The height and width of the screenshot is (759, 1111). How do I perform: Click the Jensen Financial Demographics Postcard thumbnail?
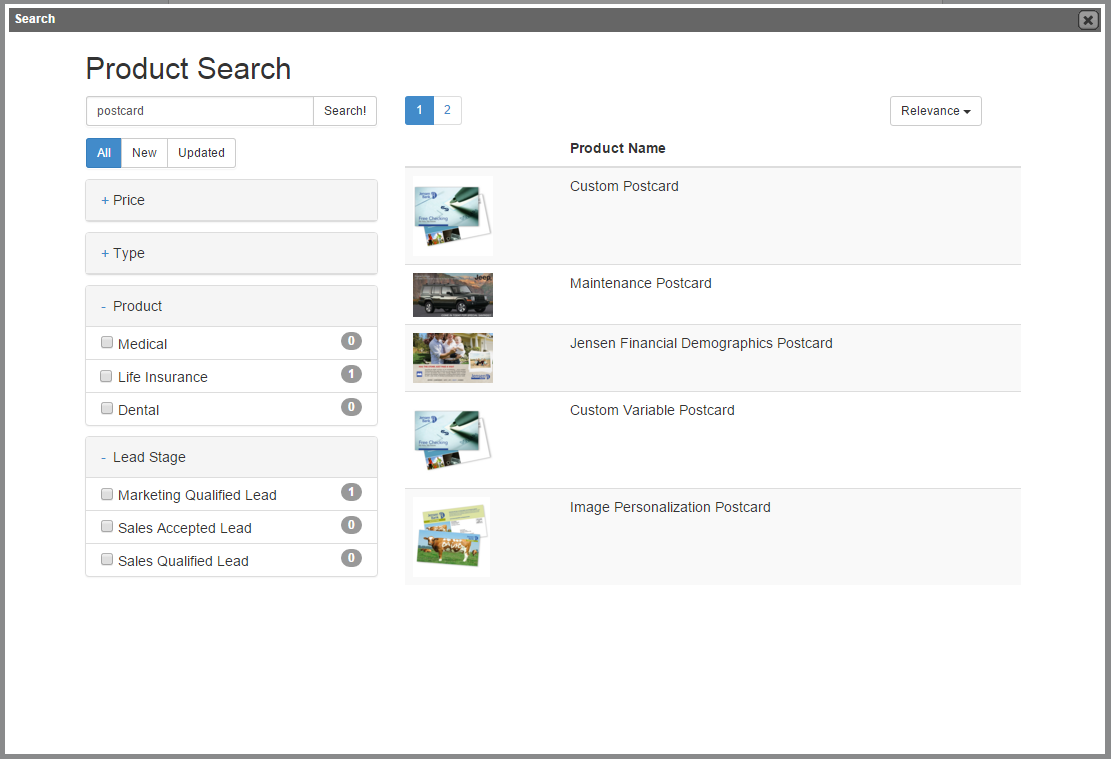tap(452, 357)
